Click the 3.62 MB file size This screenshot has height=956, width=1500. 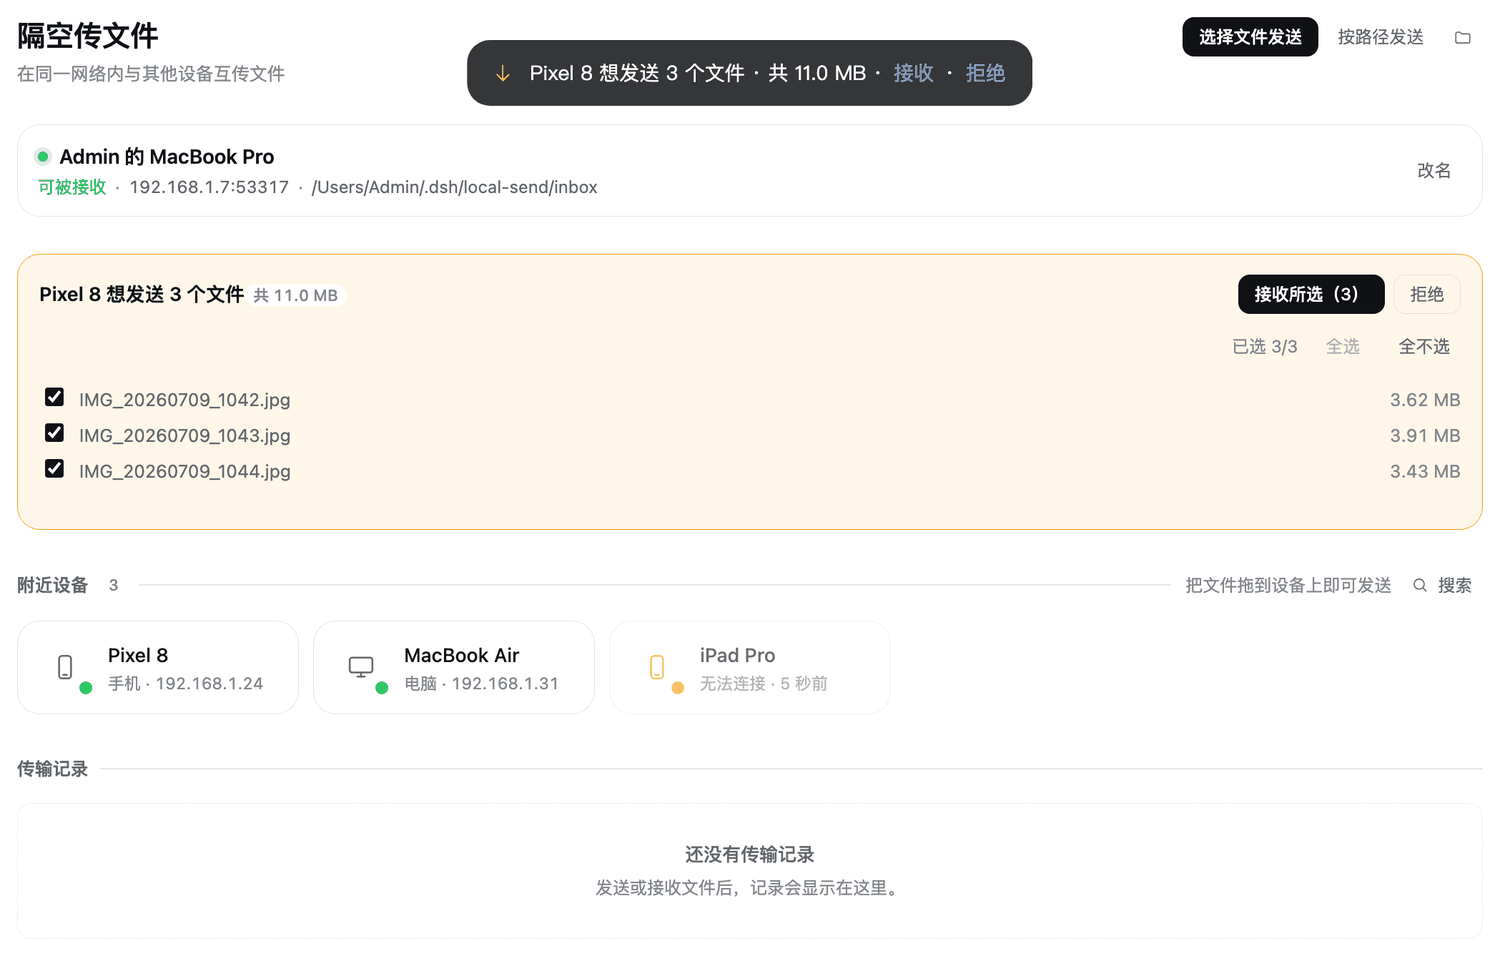coord(1425,399)
